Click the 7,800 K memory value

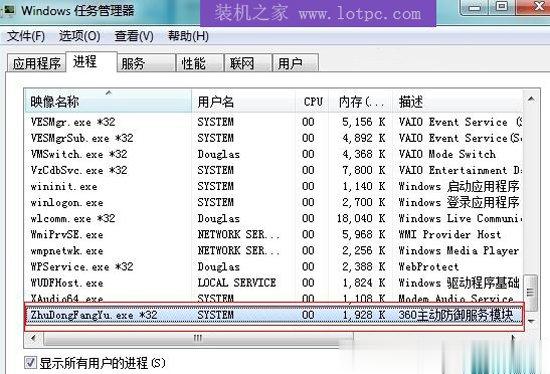[364, 171]
